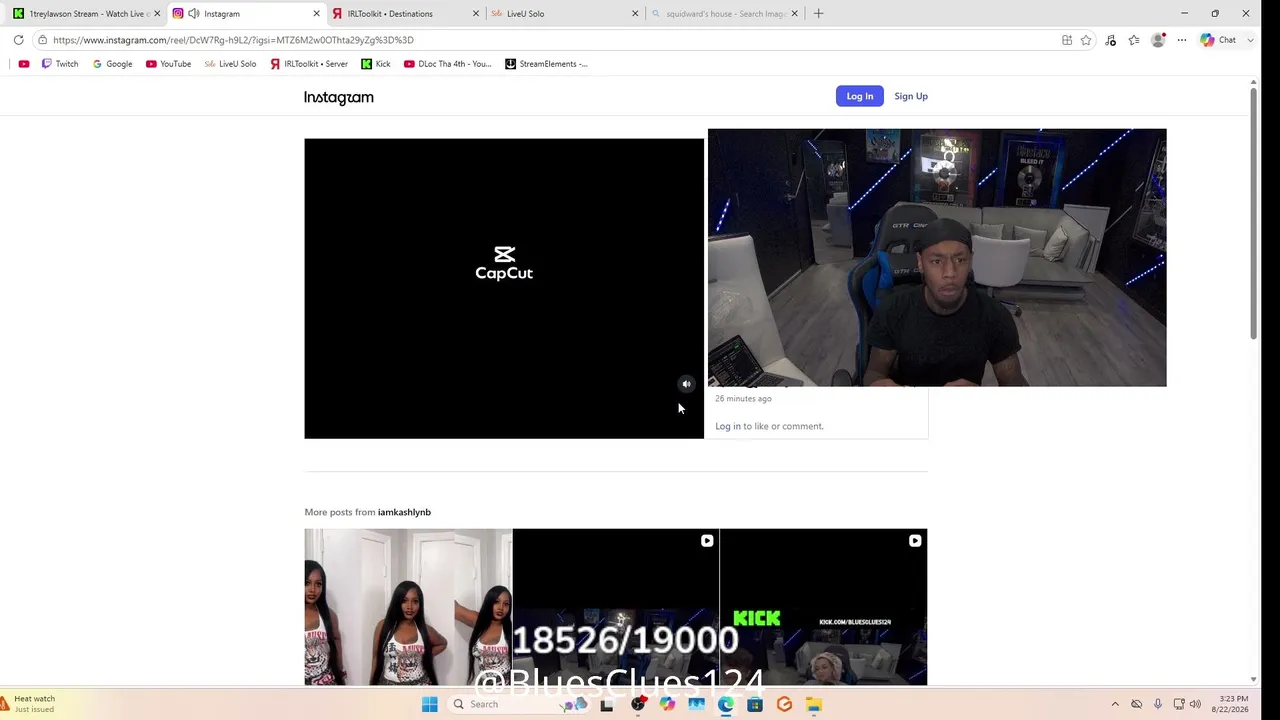Image resolution: width=1280 pixels, height=720 pixels.
Task: Click the 'More posts from' text
Action: [x=340, y=512]
